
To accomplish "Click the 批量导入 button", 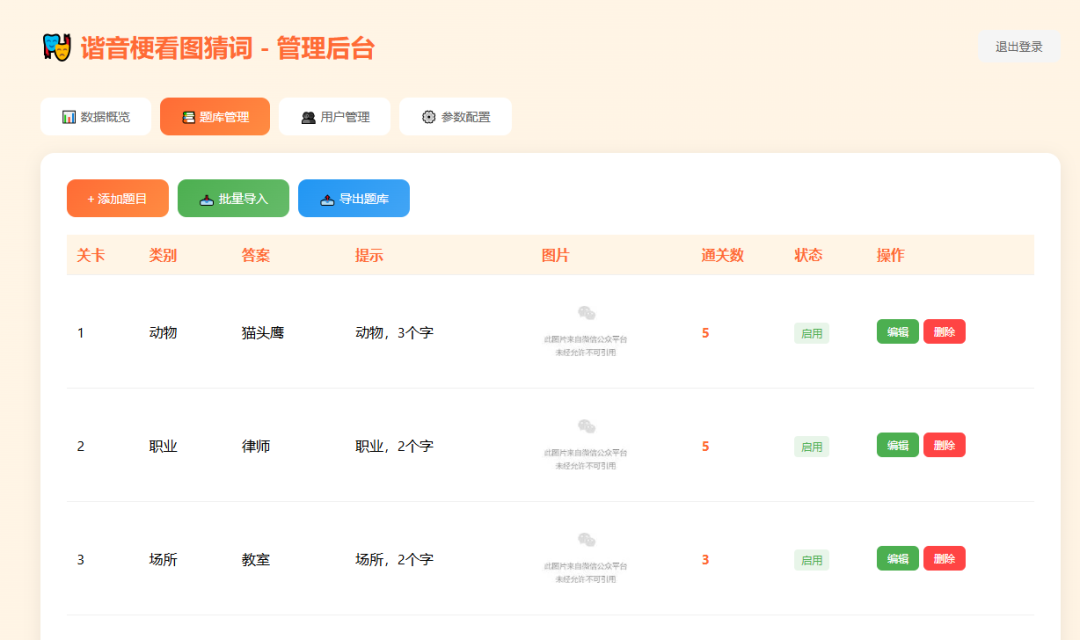I will coord(233,198).
